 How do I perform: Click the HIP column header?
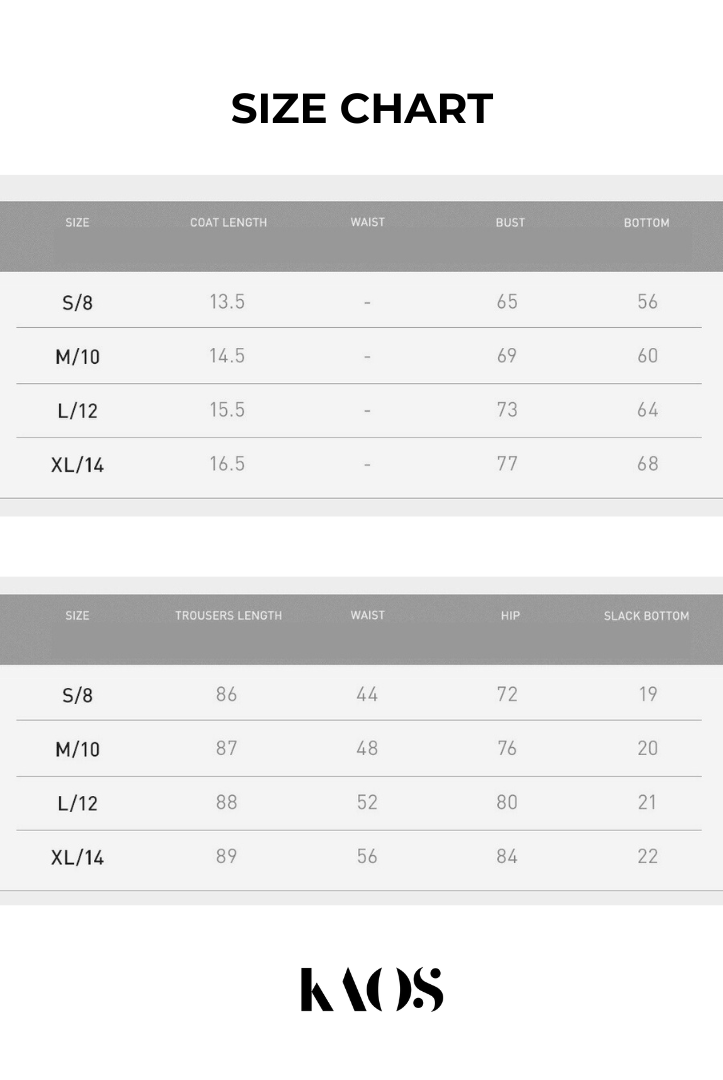[510, 615]
